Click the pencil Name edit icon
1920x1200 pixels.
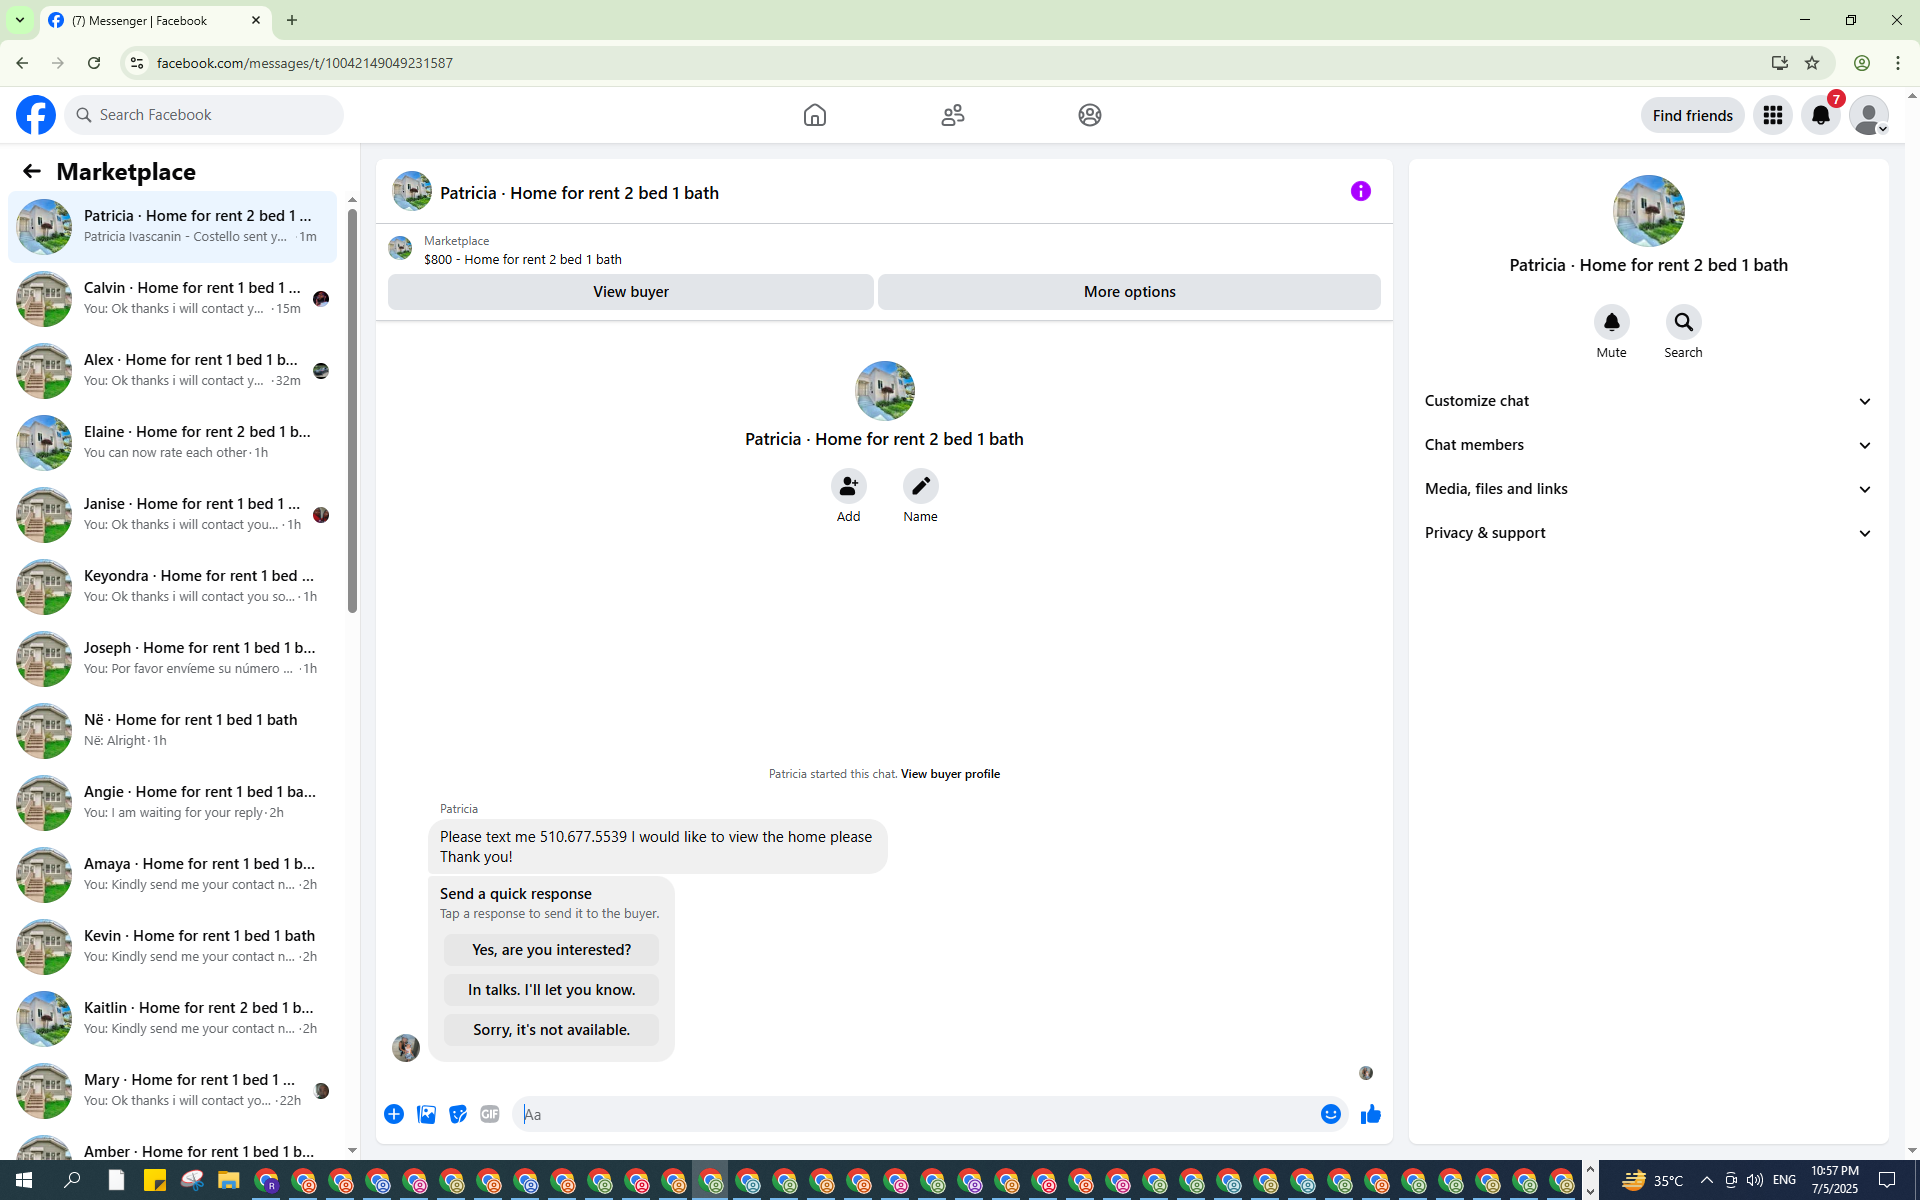920,487
